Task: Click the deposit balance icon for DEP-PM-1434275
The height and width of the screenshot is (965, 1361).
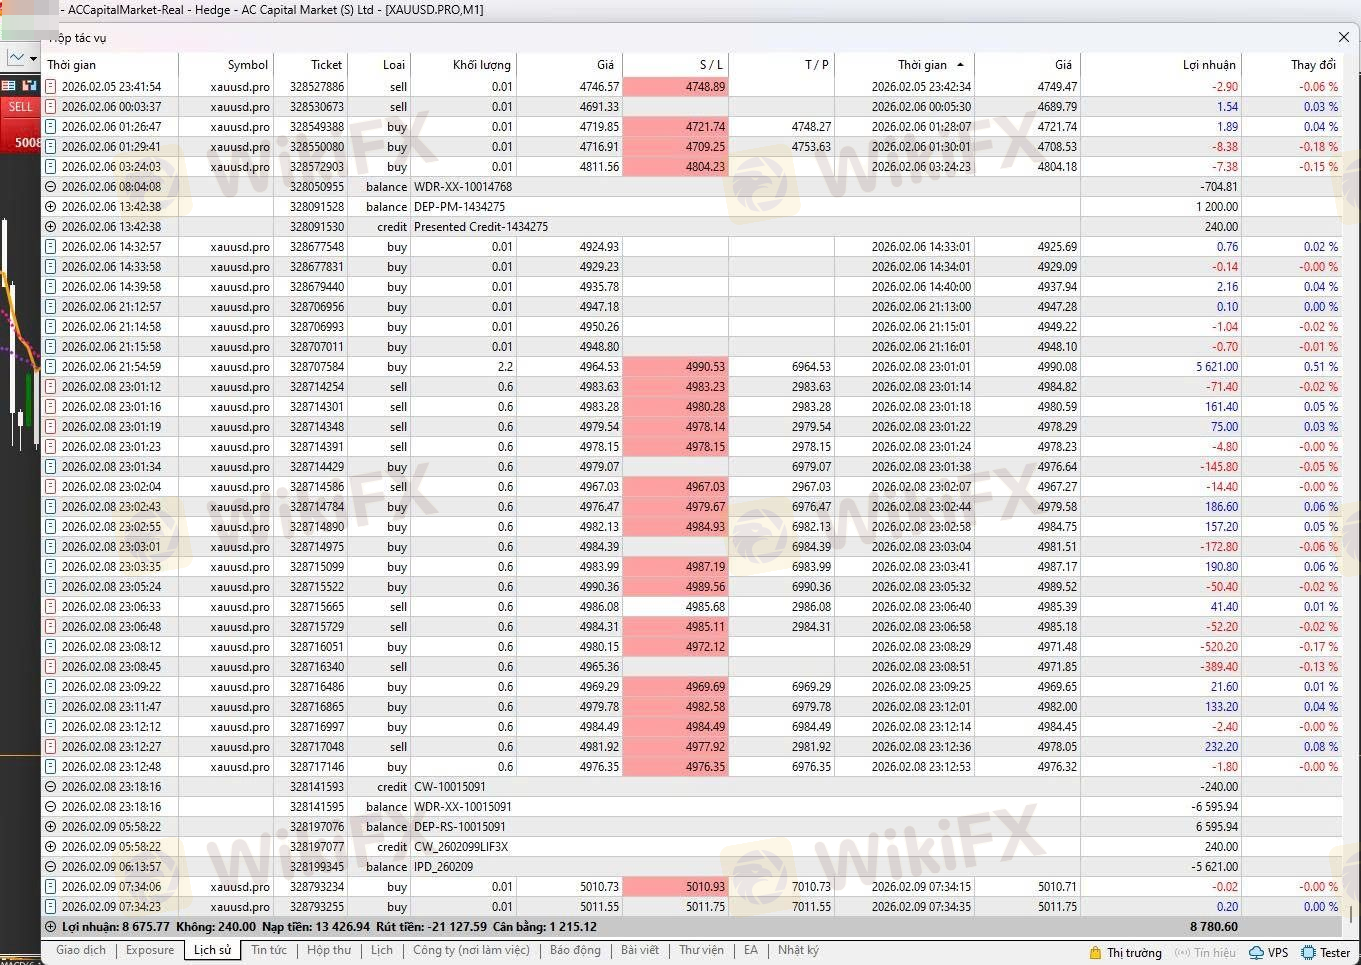Action: point(51,207)
